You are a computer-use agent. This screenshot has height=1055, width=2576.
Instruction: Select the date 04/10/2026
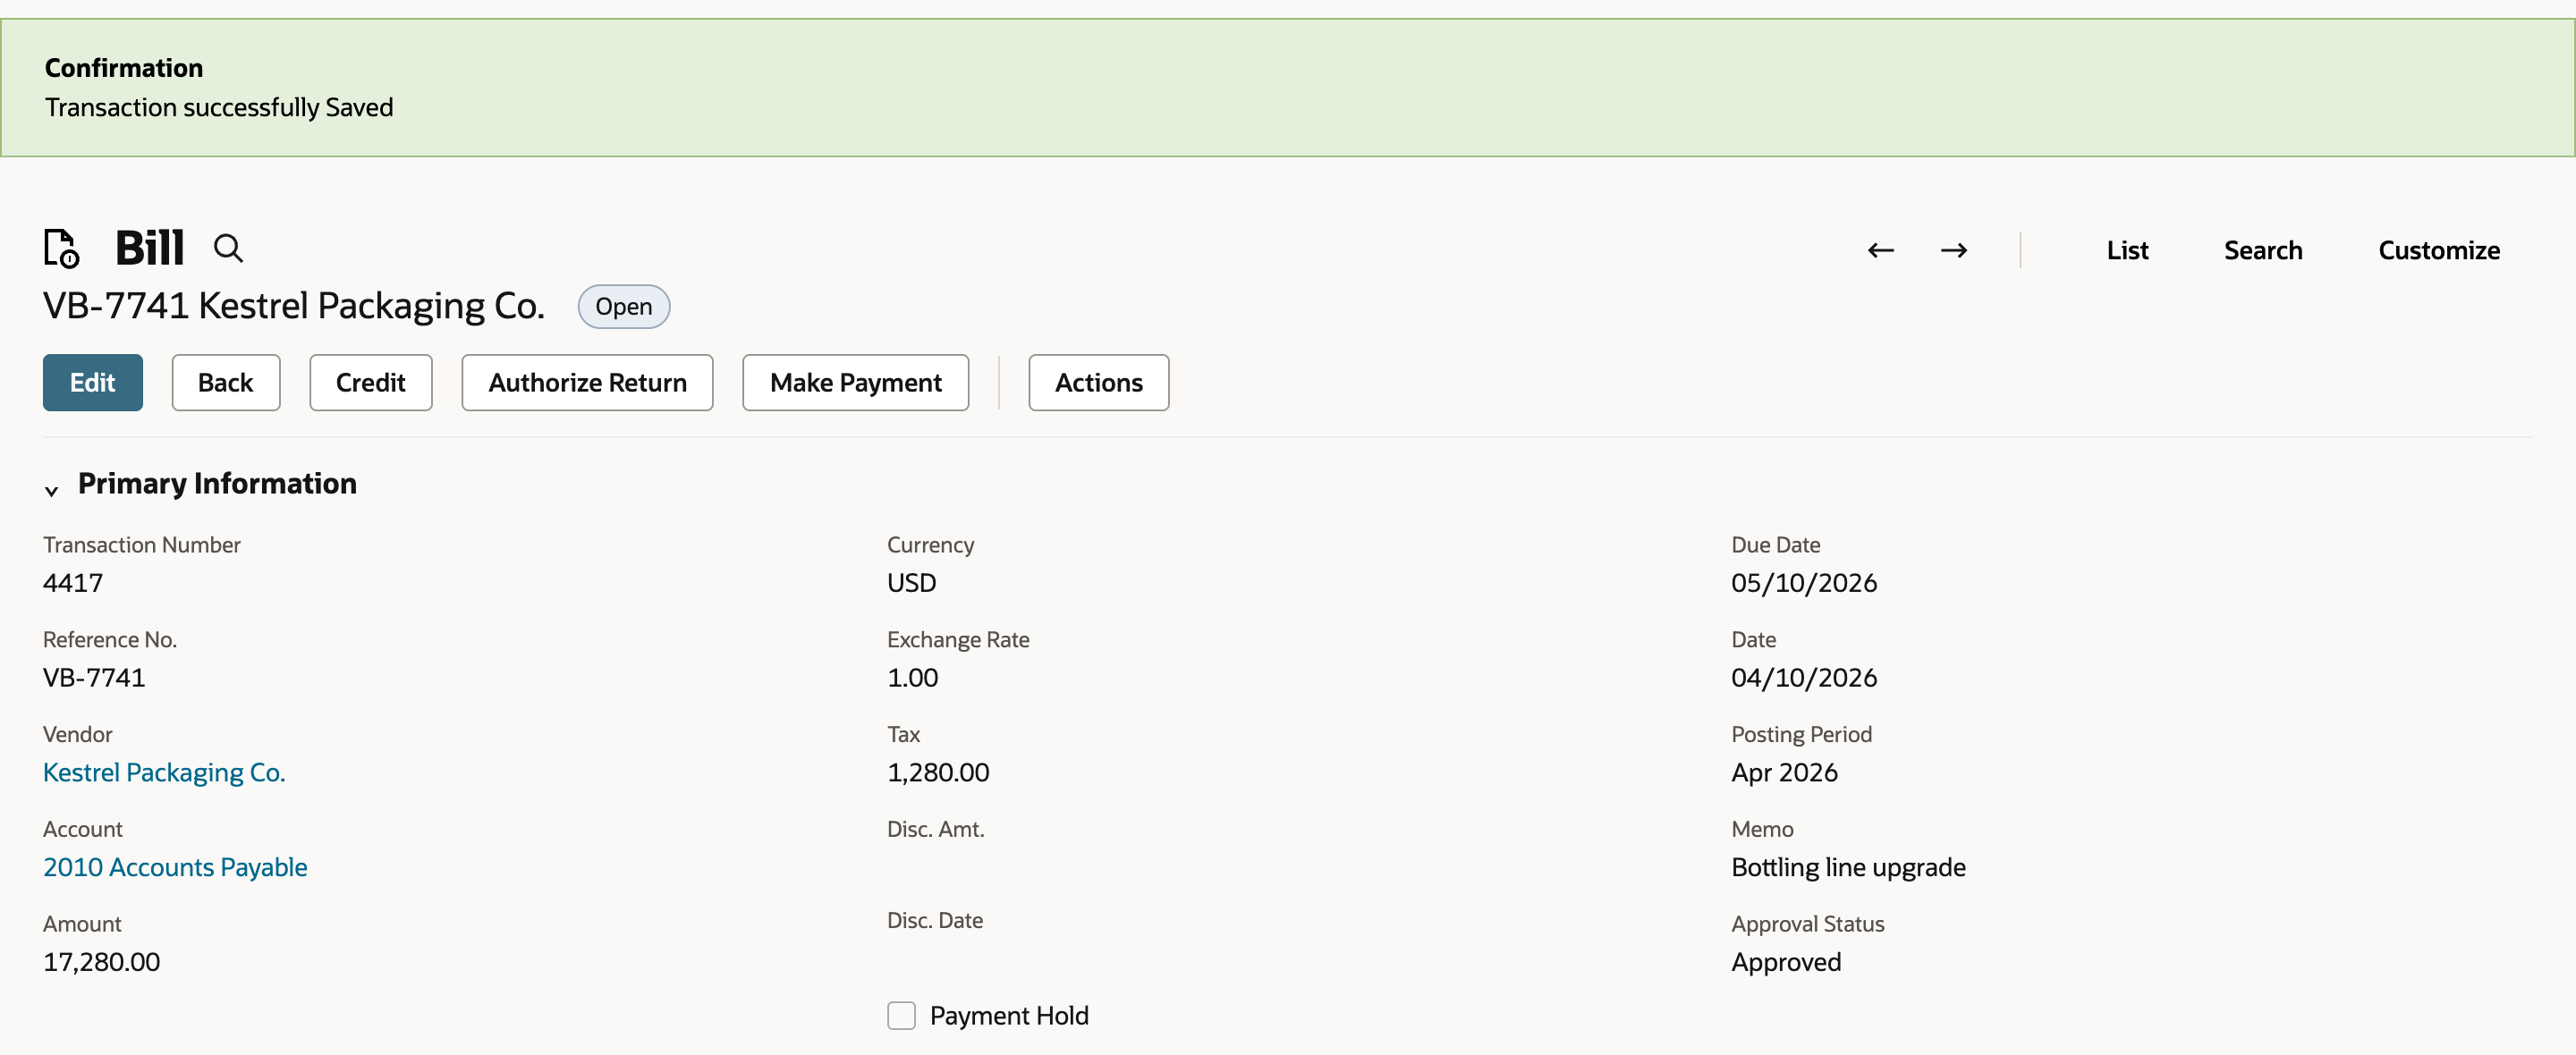coord(1804,677)
